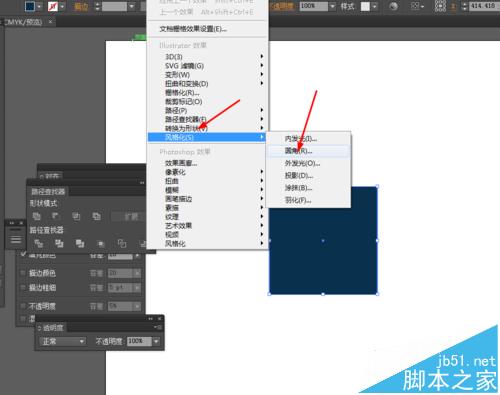Click the 扩展 expand button in Pathfinder
The width and height of the screenshot is (500, 395).
pos(128,217)
